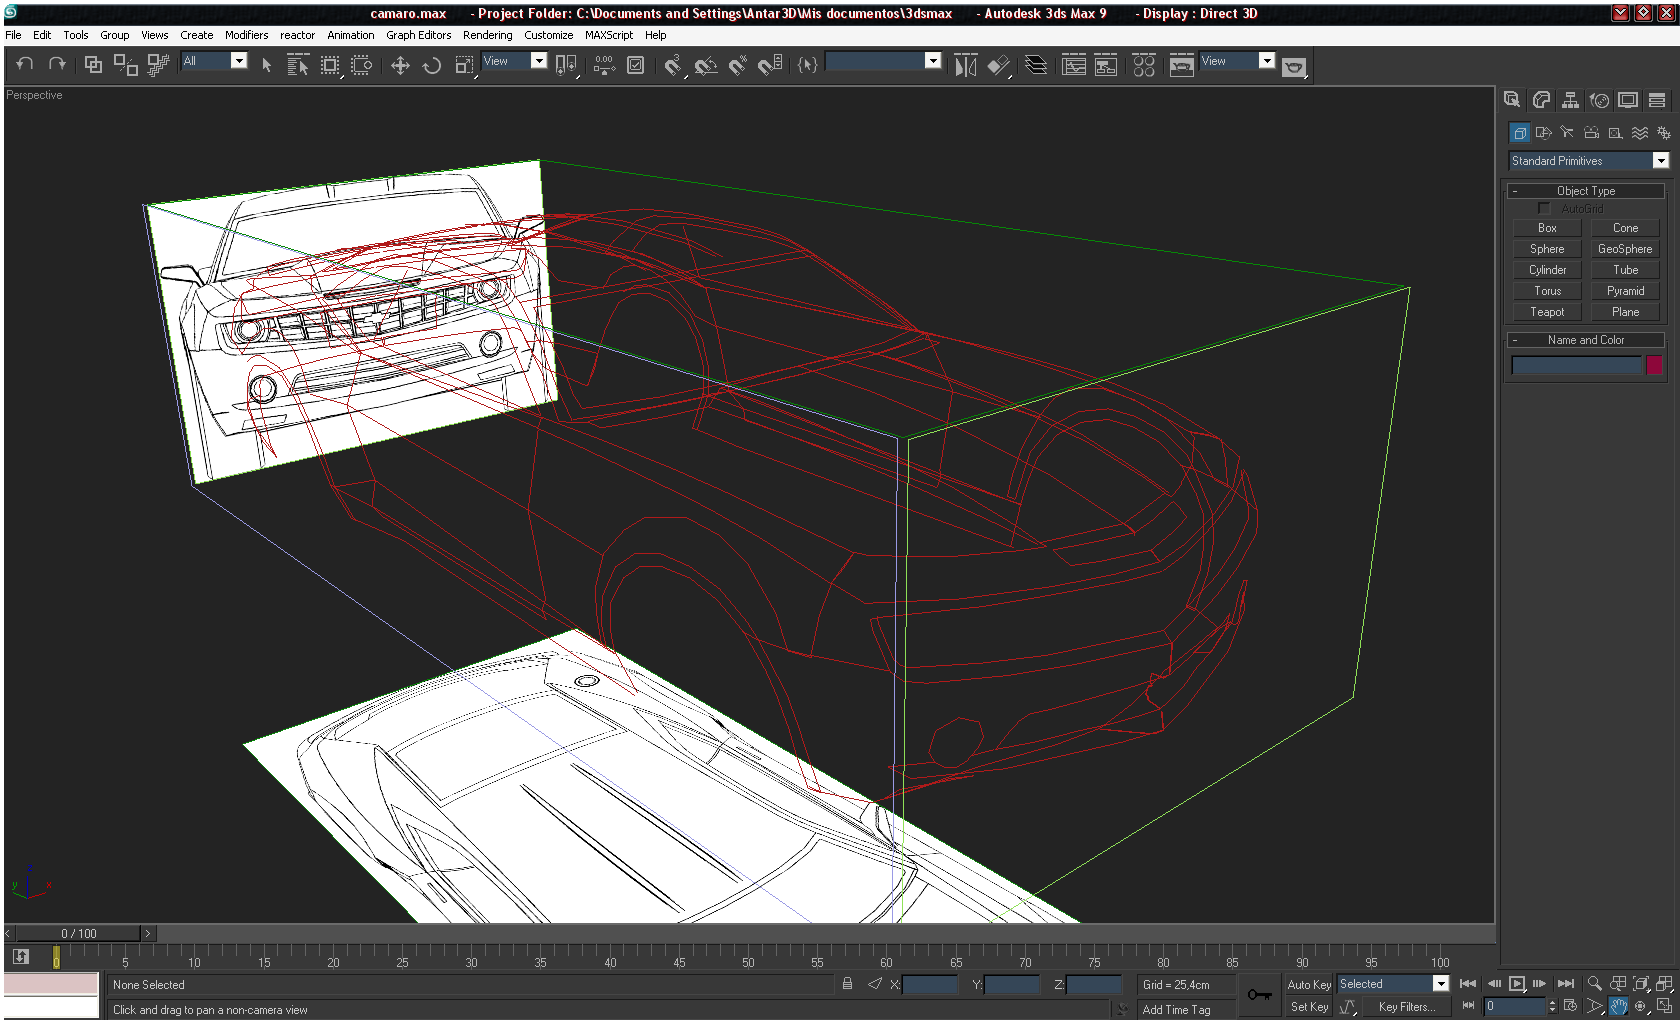Collapse the Object Type rollout

pyautogui.click(x=1586, y=191)
